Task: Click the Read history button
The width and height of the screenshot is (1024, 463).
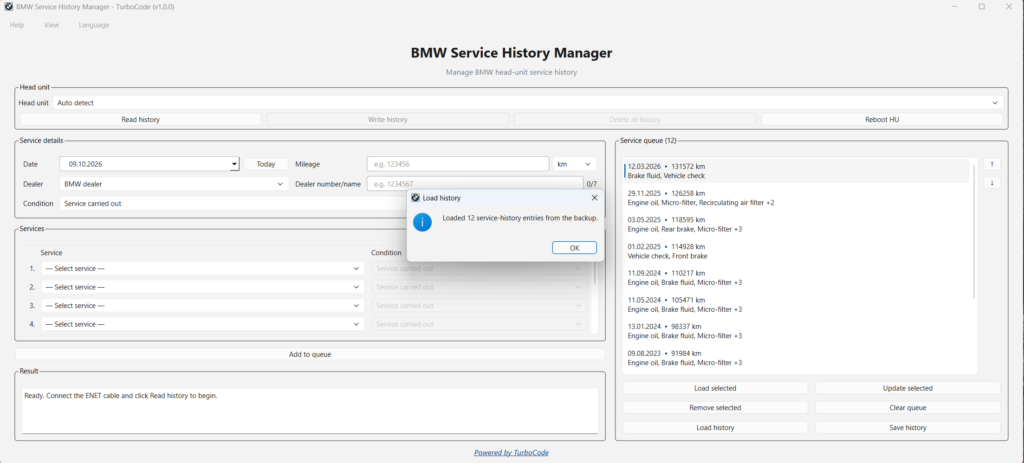Action: click(140, 120)
